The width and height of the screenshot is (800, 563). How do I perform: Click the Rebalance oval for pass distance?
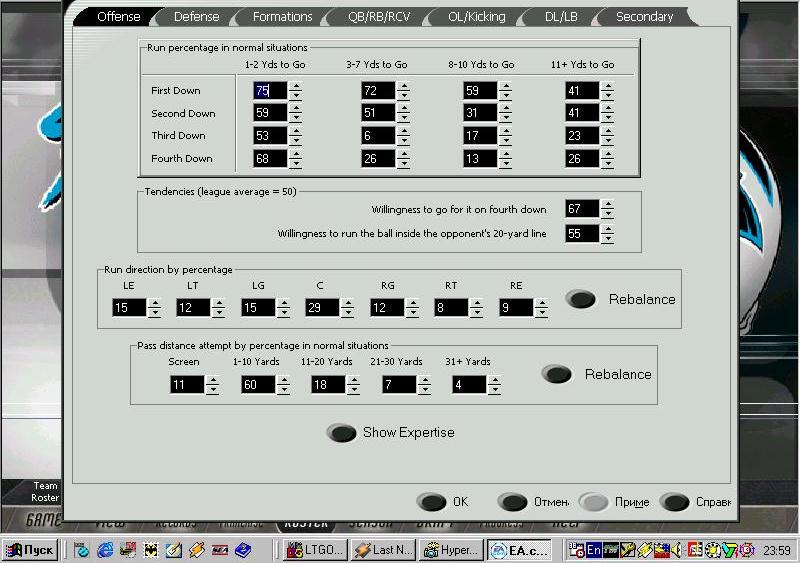tap(557, 374)
